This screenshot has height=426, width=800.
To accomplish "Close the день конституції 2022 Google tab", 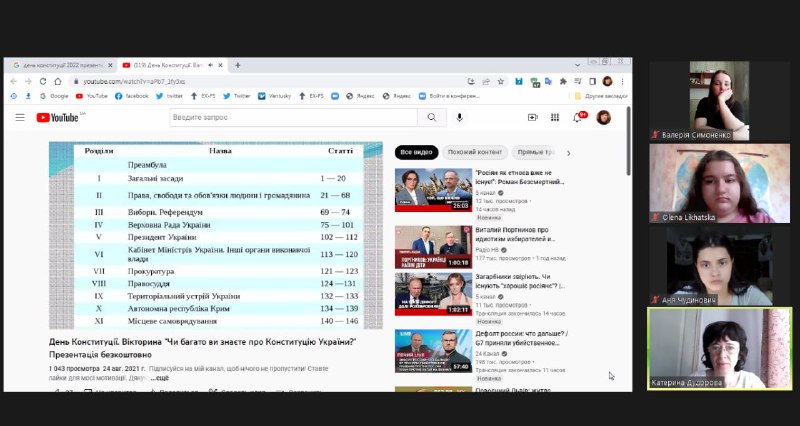I will (110, 65).
